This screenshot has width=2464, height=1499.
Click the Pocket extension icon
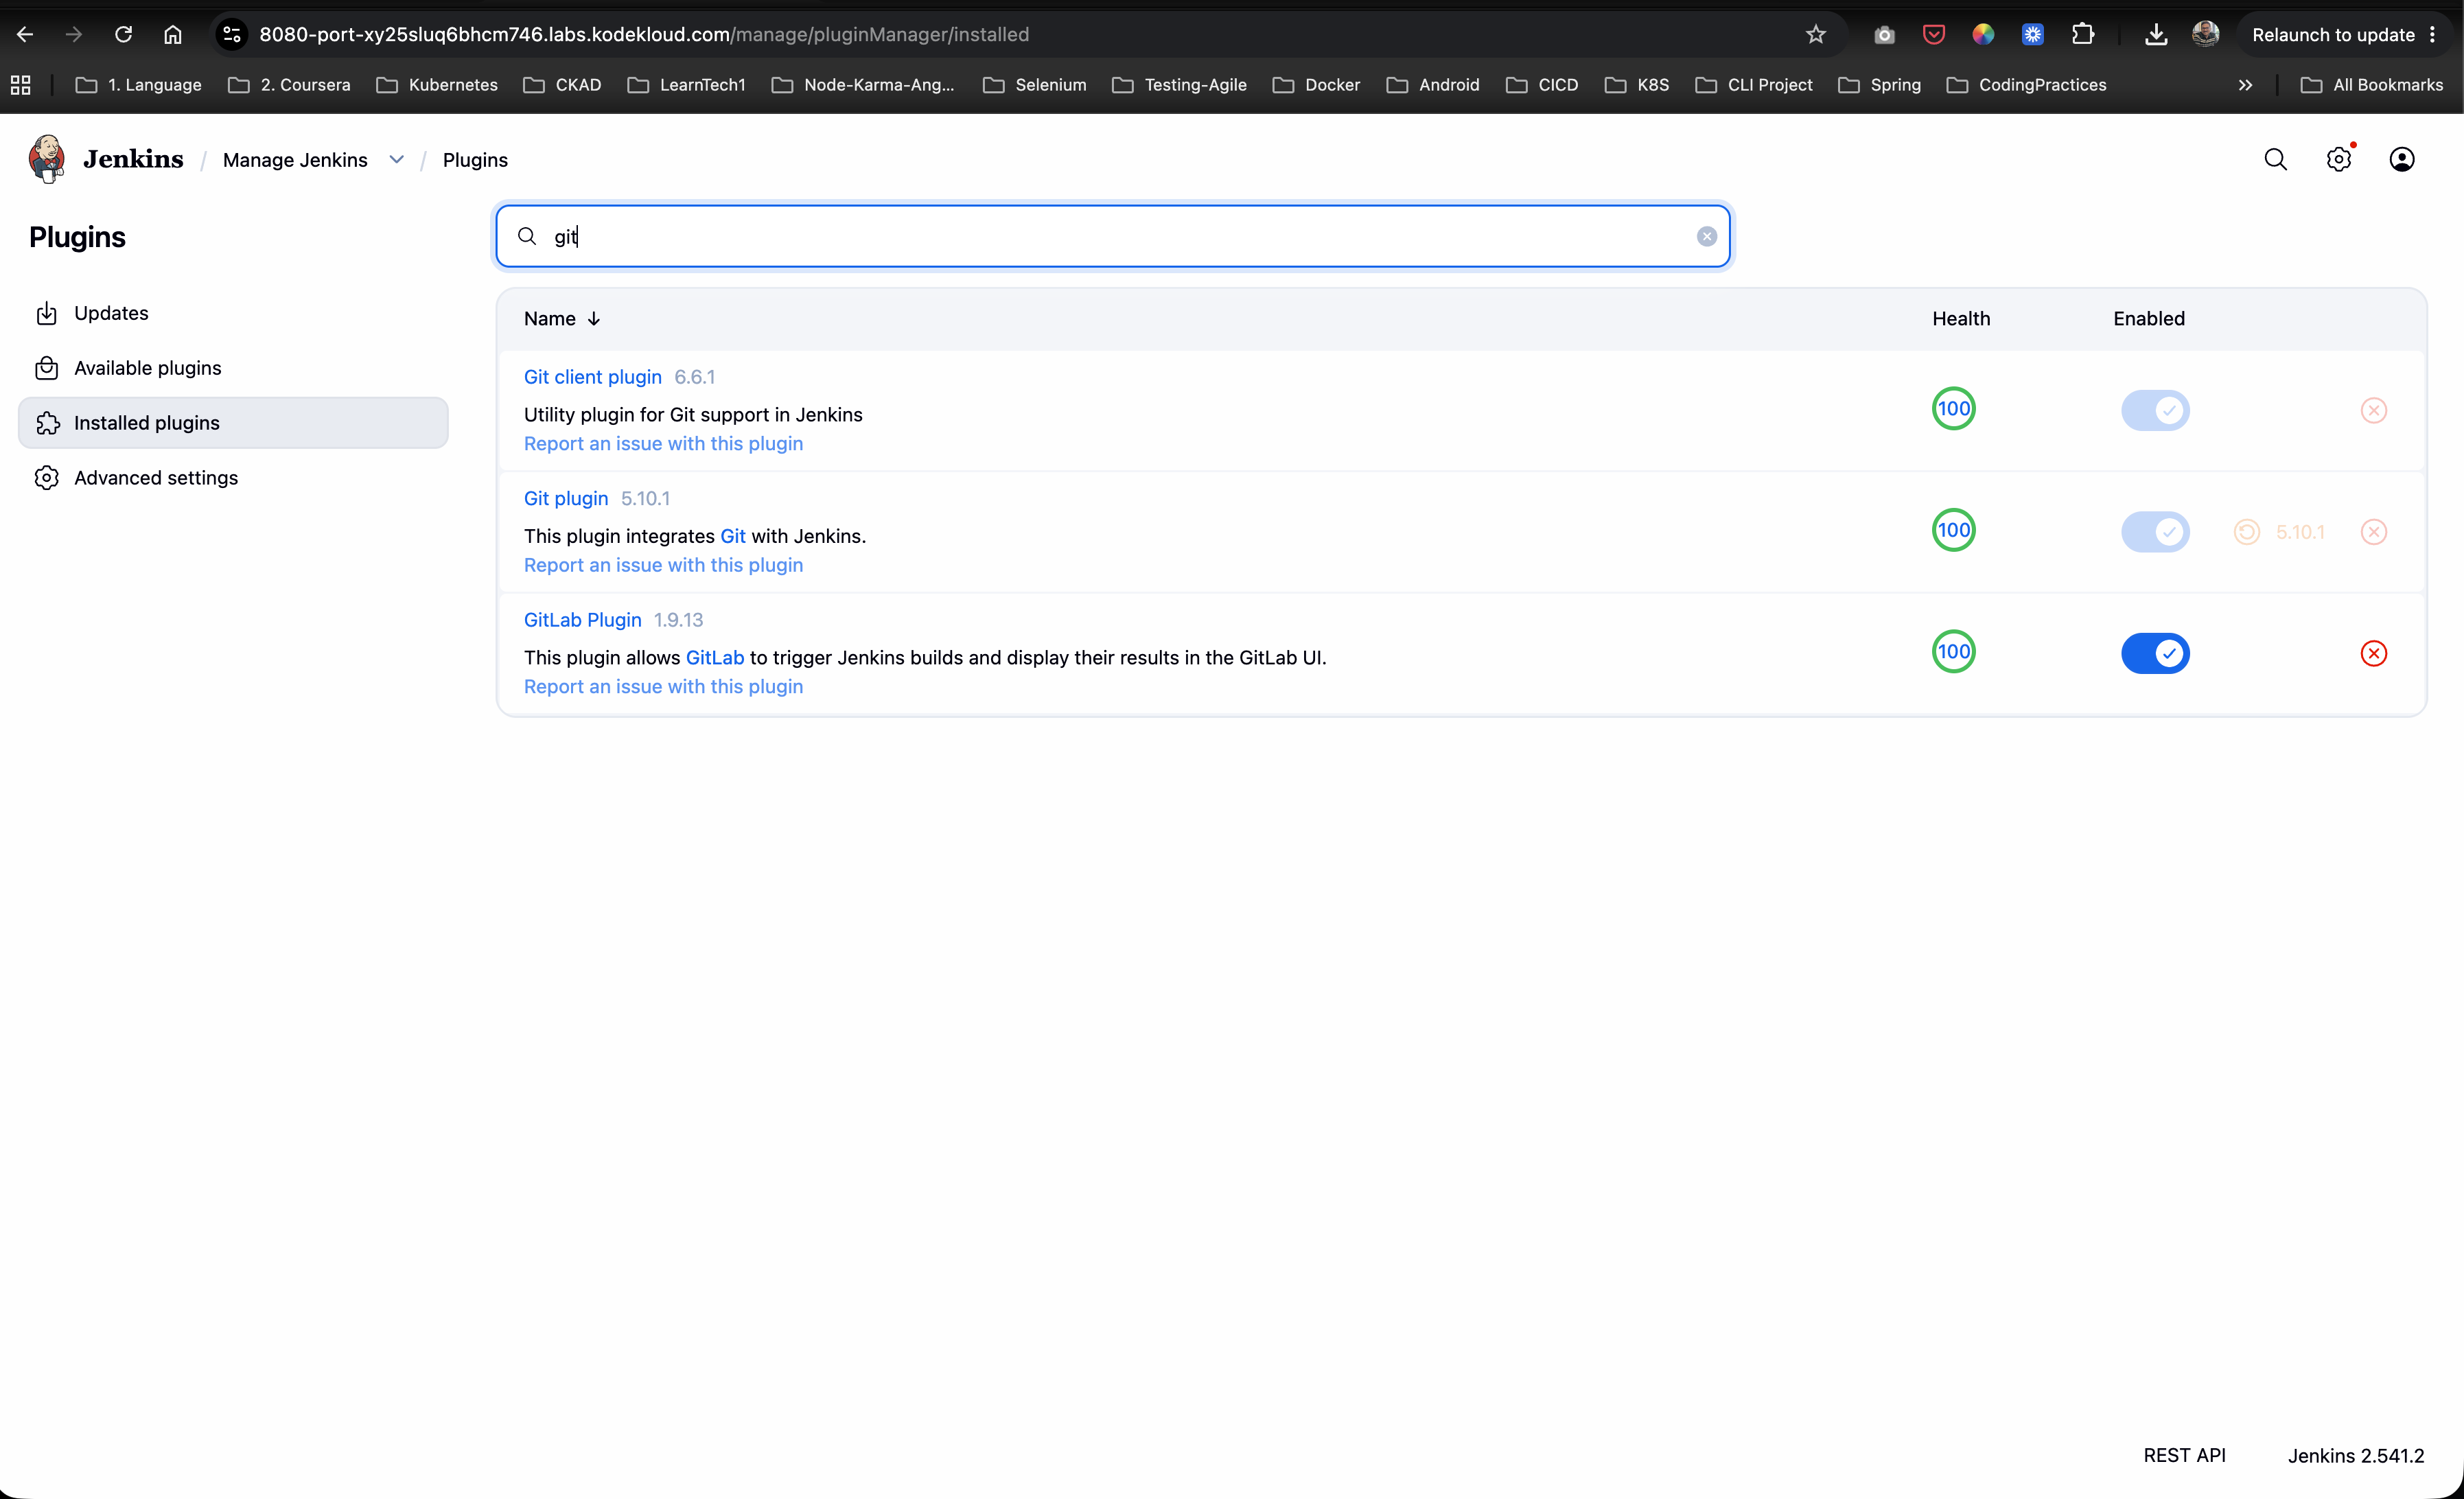1934,34
